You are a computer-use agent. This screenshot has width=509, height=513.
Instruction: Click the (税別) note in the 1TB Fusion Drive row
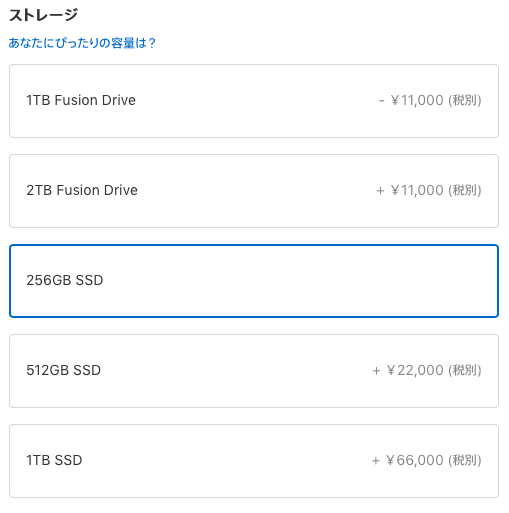[465, 100]
